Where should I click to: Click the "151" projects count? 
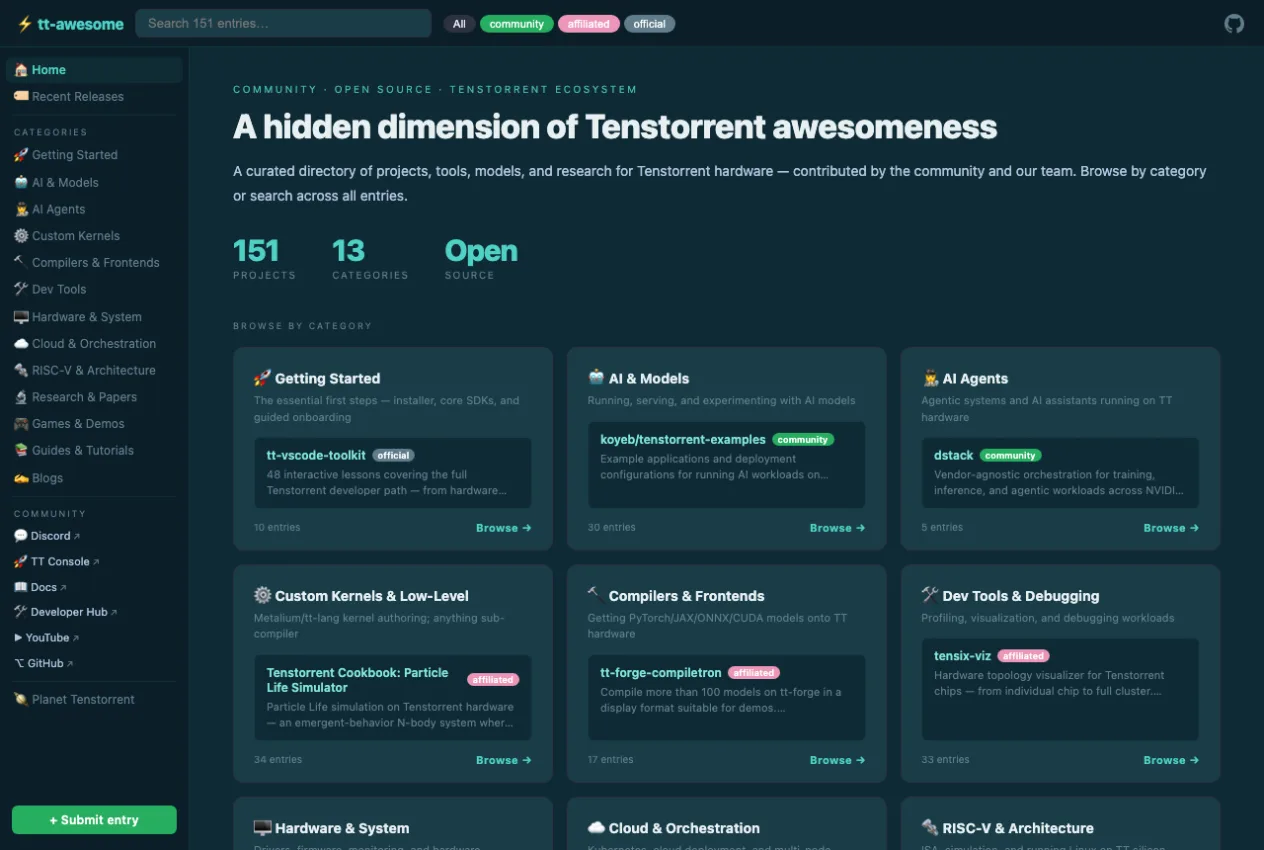(x=256, y=250)
